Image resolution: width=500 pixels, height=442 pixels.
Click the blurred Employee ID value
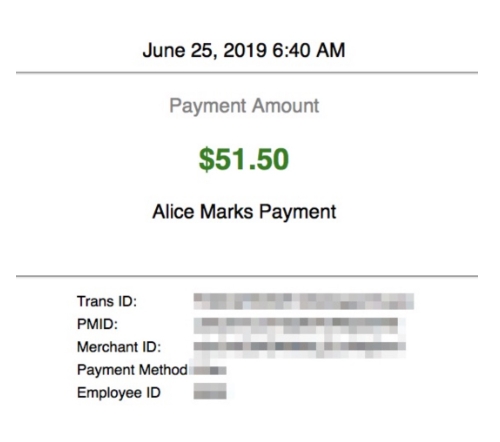pos(210,391)
